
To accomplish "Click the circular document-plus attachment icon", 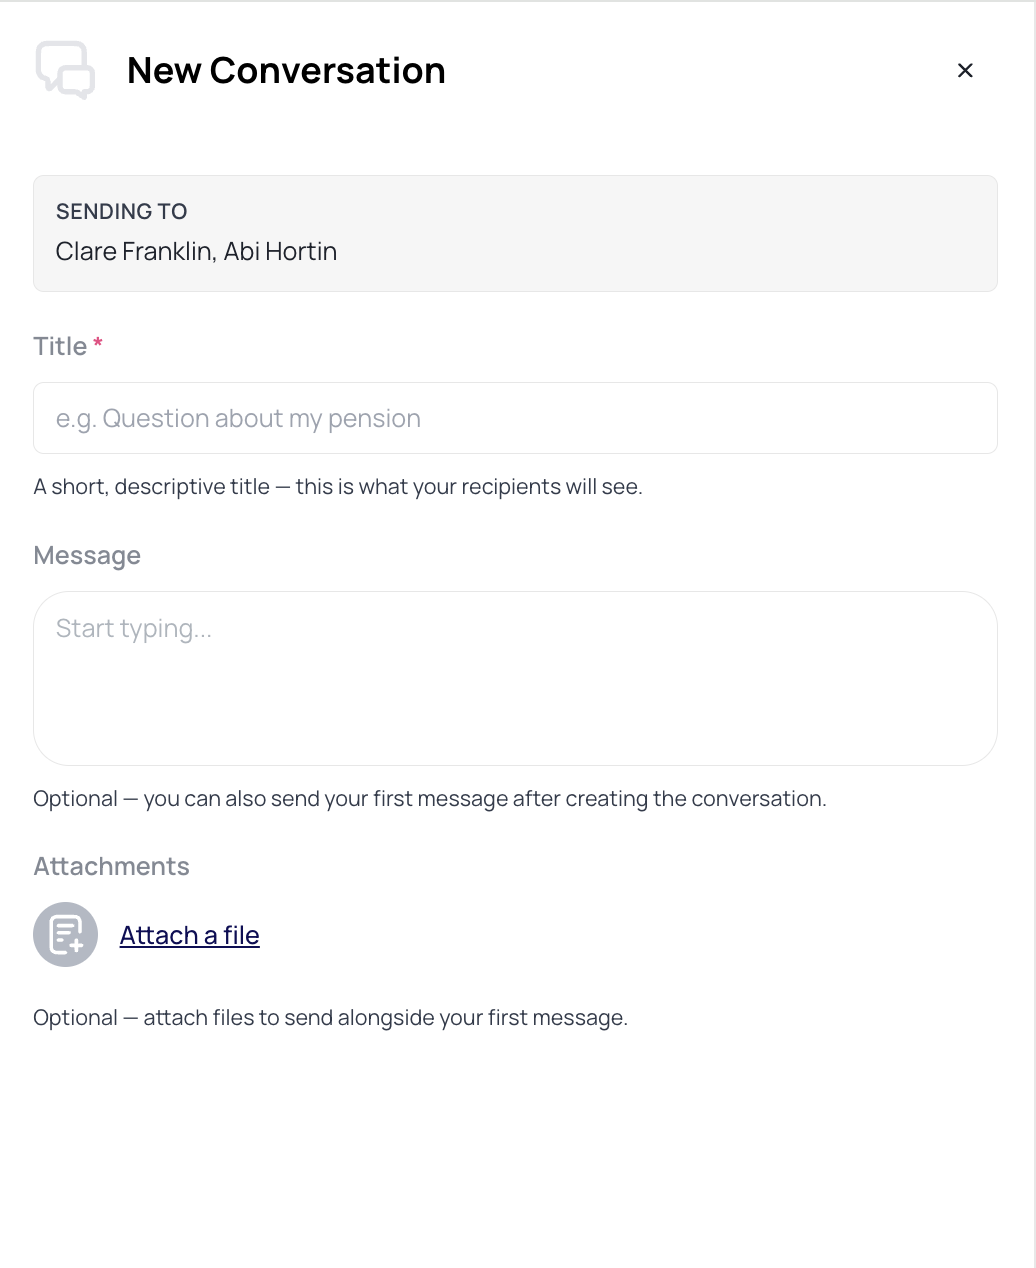I will 66,935.
